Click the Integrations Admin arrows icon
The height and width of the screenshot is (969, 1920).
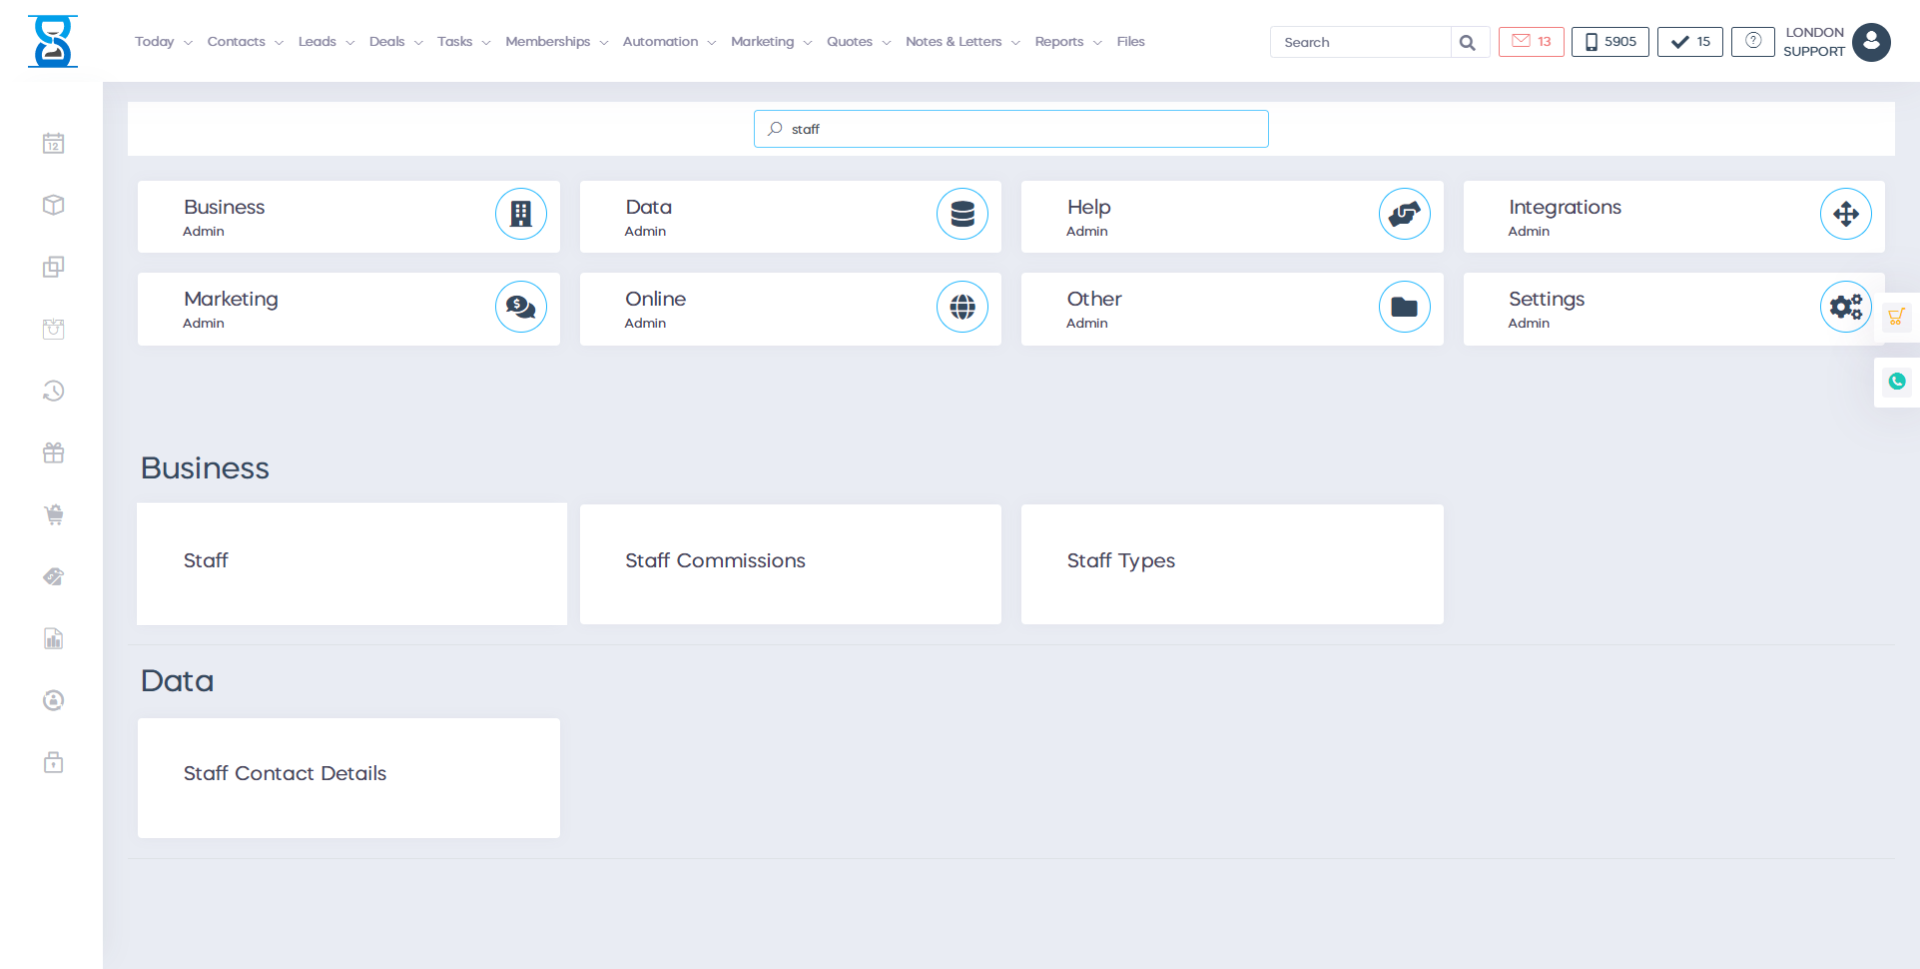coord(1845,214)
